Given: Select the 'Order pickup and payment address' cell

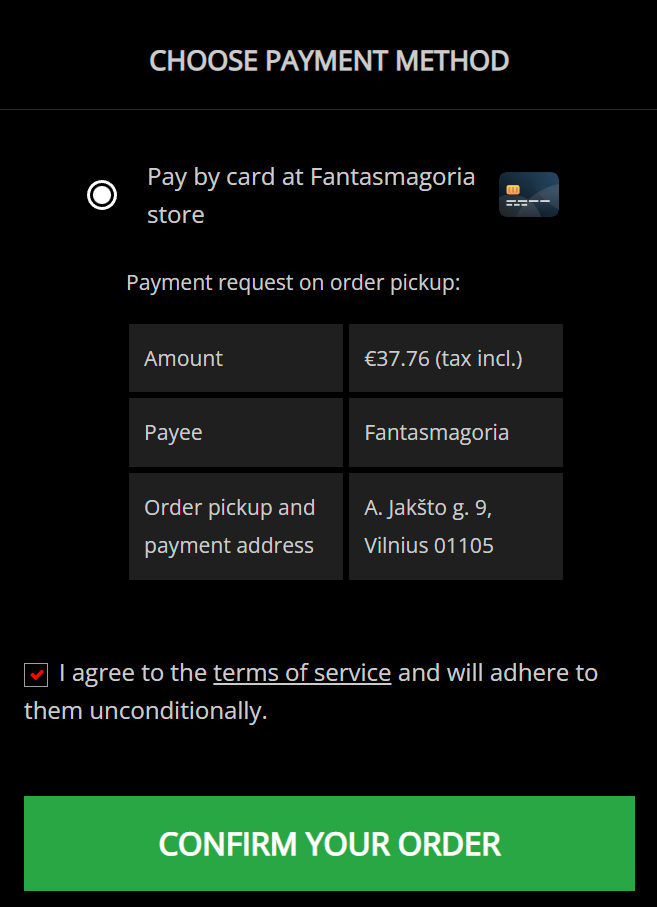Looking at the screenshot, I should point(236,526).
